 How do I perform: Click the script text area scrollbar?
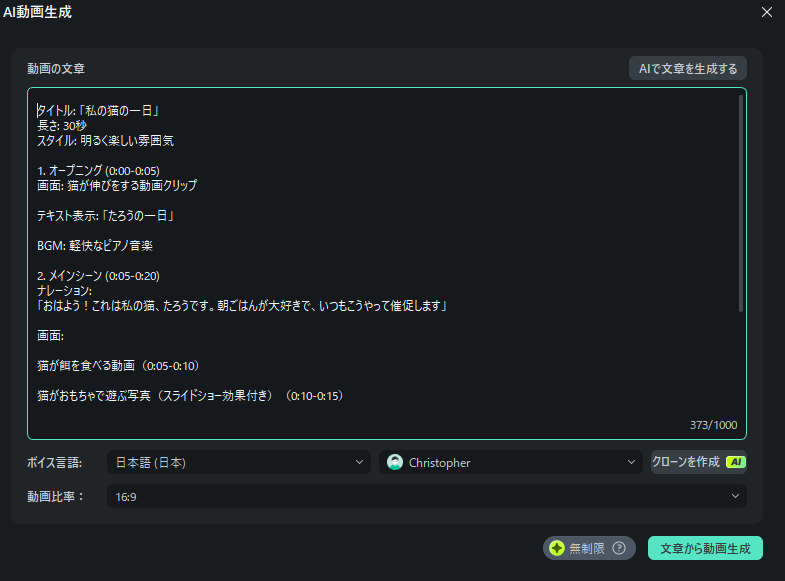(741, 203)
